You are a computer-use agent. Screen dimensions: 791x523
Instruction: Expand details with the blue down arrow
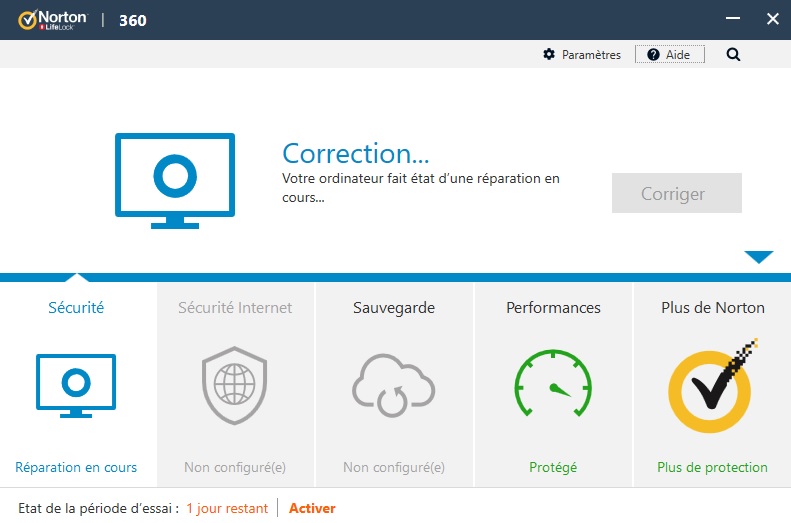pos(759,257)
